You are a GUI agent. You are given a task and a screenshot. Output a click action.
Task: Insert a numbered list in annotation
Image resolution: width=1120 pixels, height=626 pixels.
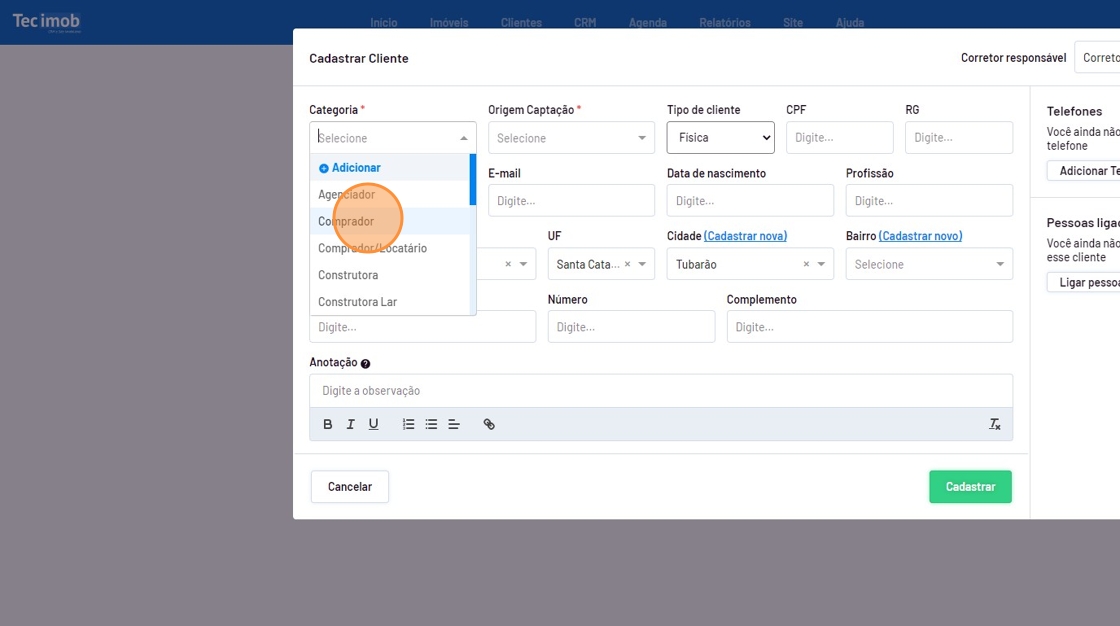click(408, 424)
